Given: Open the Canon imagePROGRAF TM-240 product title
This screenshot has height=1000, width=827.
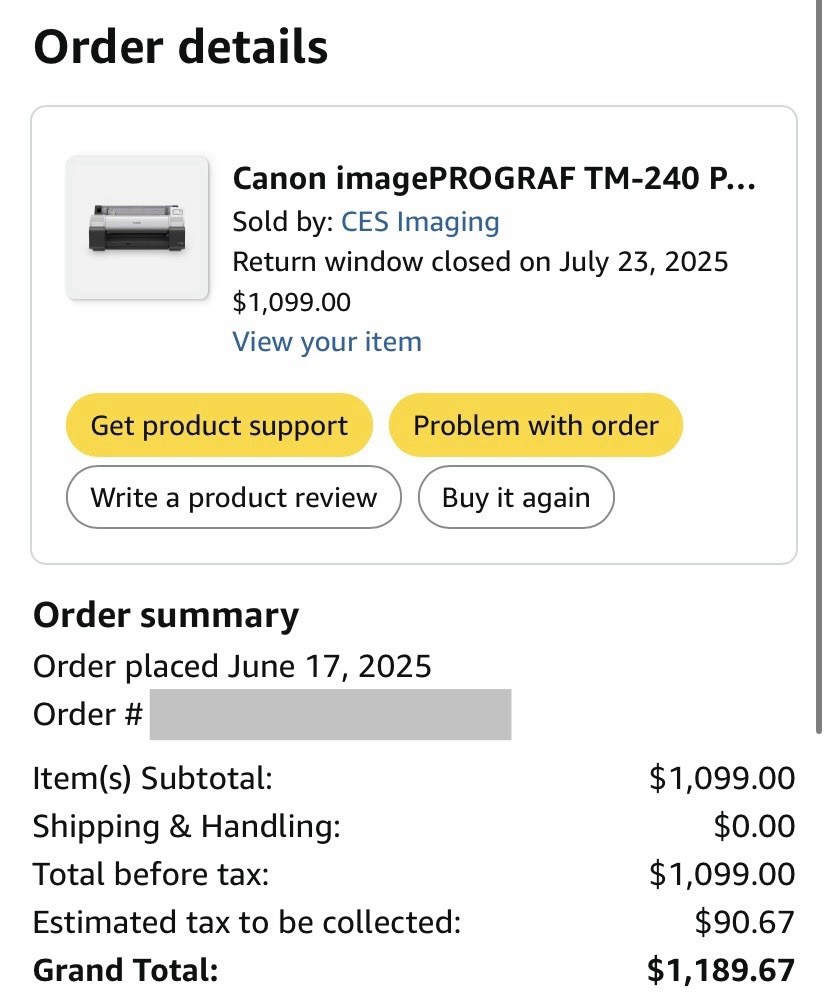Looking at the screenshot, I should tap(494, 179).
